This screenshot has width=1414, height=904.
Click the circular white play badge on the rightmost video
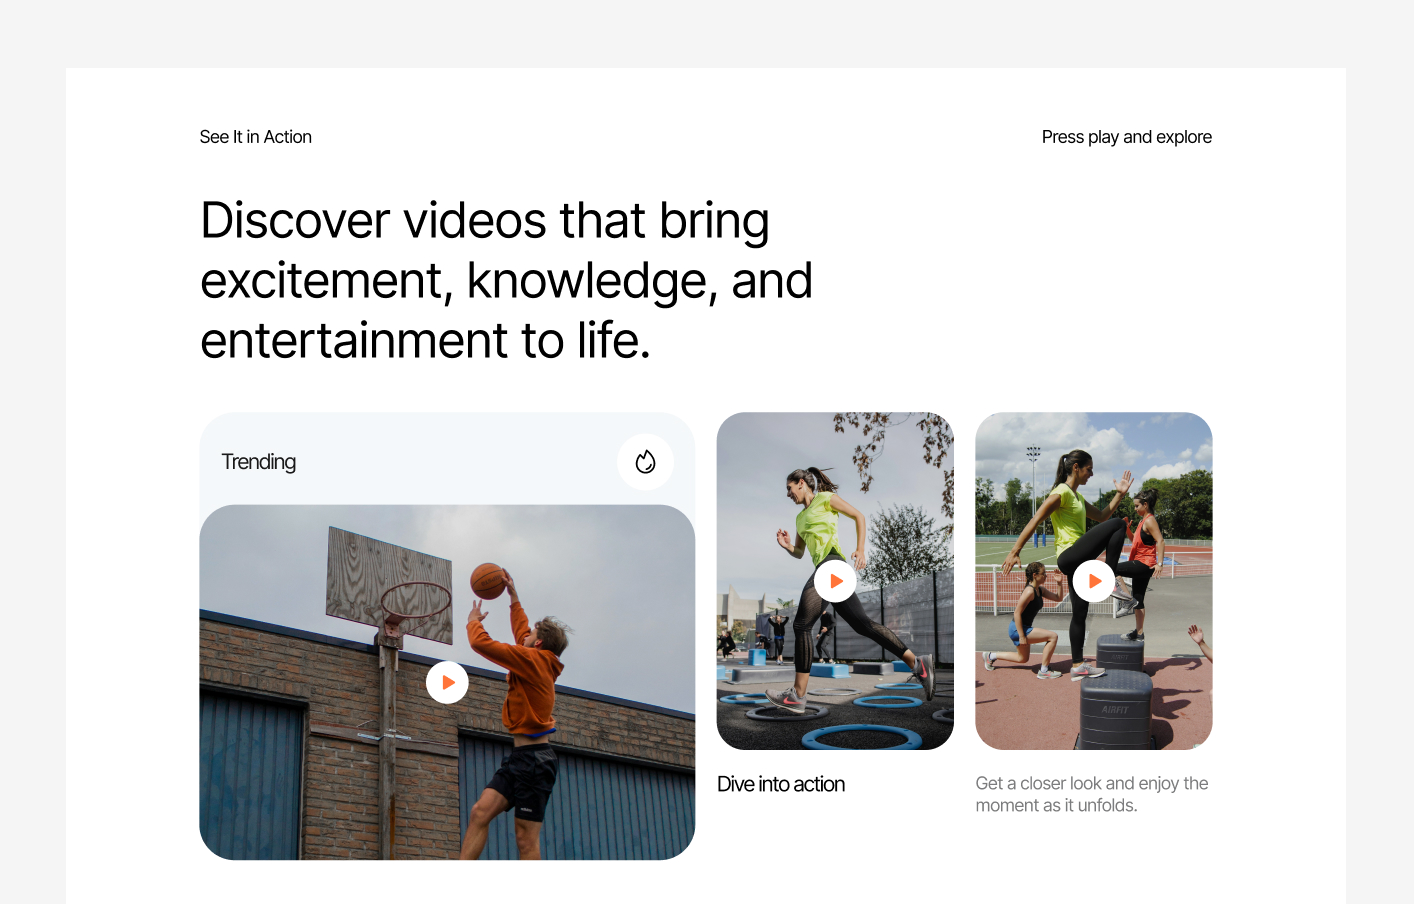click(1094, 581)
